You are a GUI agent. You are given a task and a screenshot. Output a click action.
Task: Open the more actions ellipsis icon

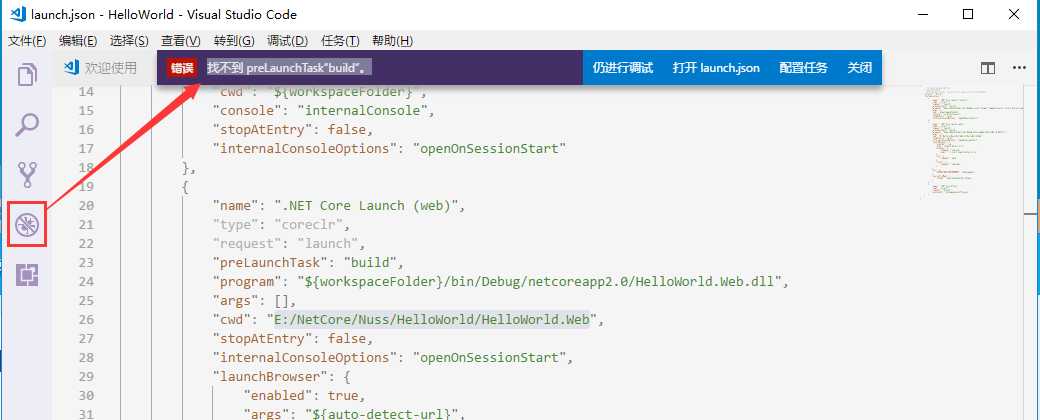(x=1019, y=68)
